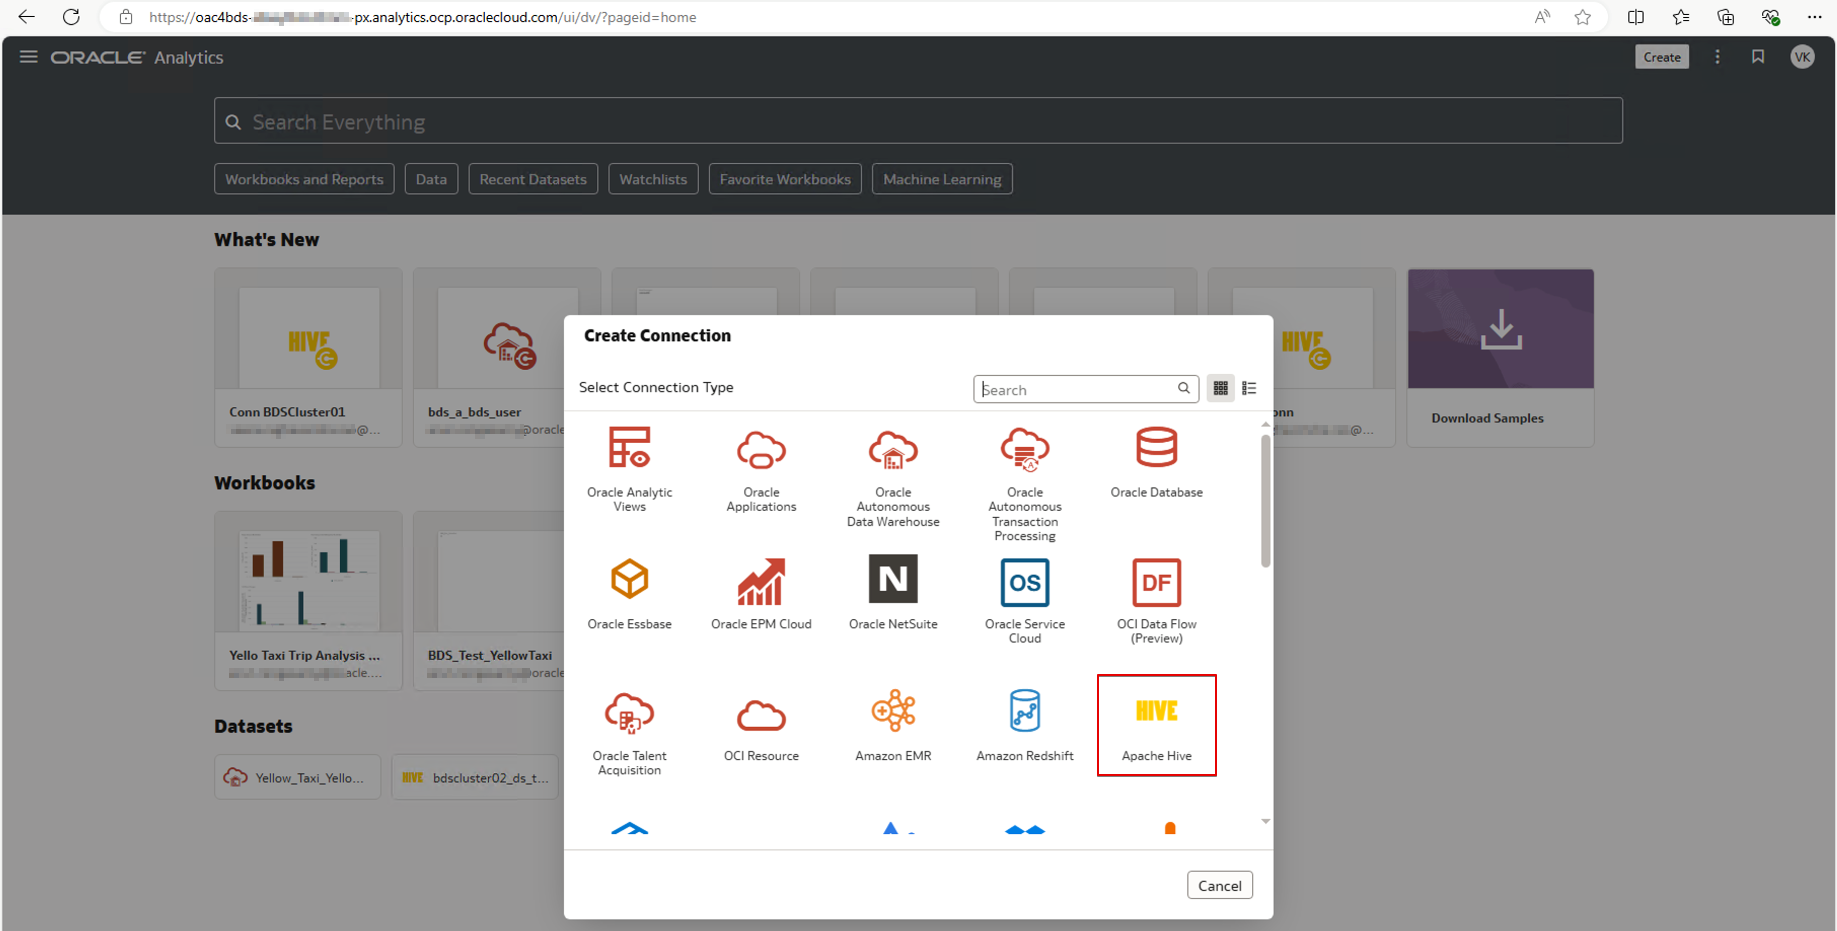
Task: Switch to the Data filter tab
Action: (x=431, y=178)
